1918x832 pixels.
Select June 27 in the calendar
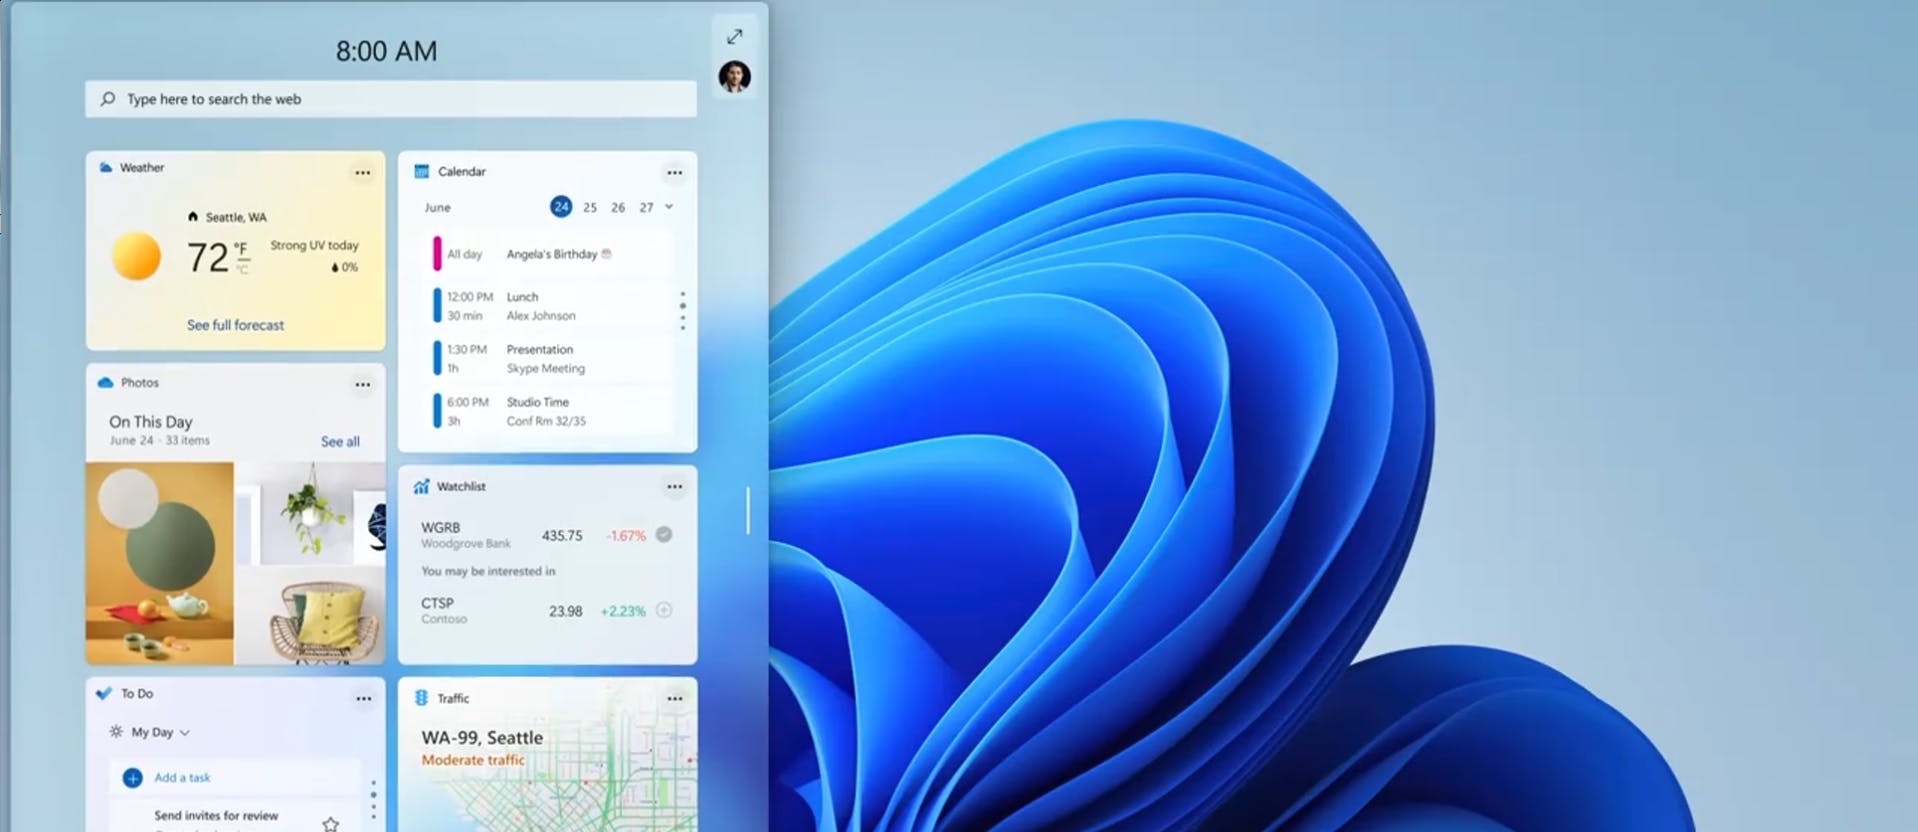coord(646,208)
